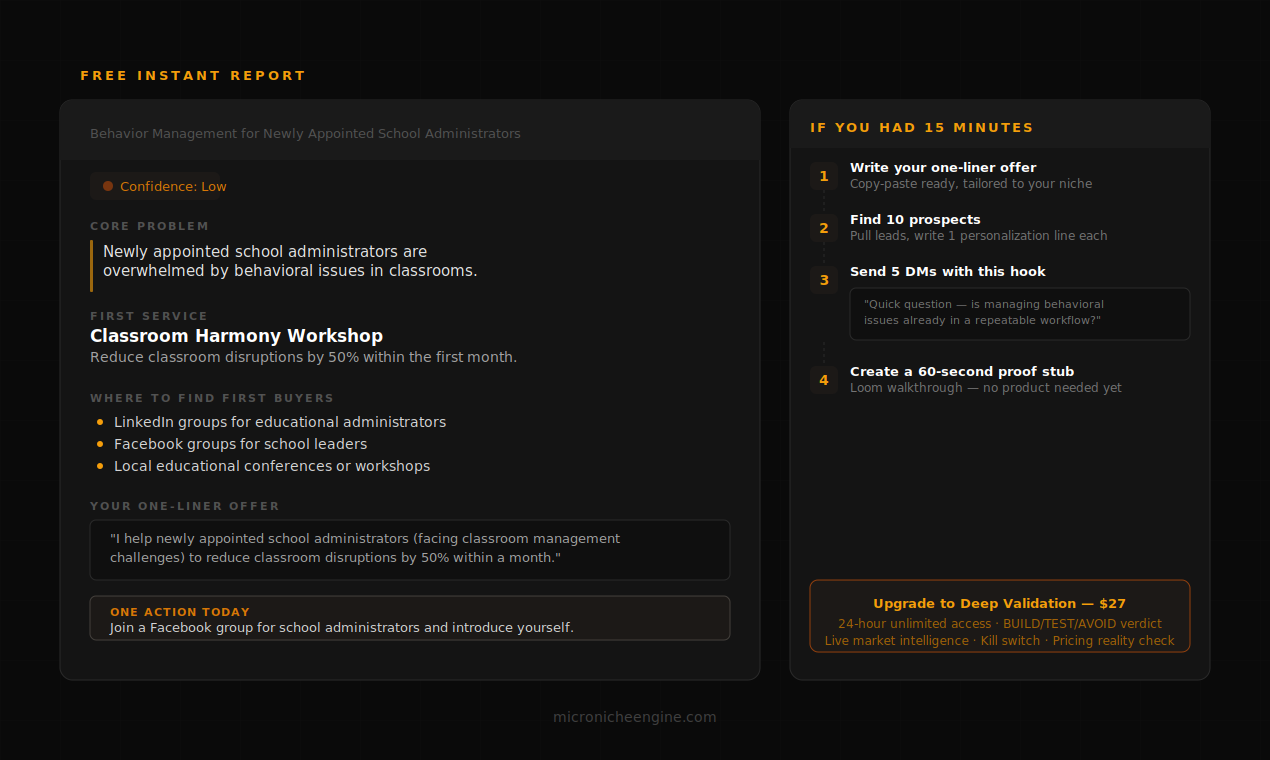Click the step 3 number badge
This screenshot has width=1270, height=760.
coord(824,280)
